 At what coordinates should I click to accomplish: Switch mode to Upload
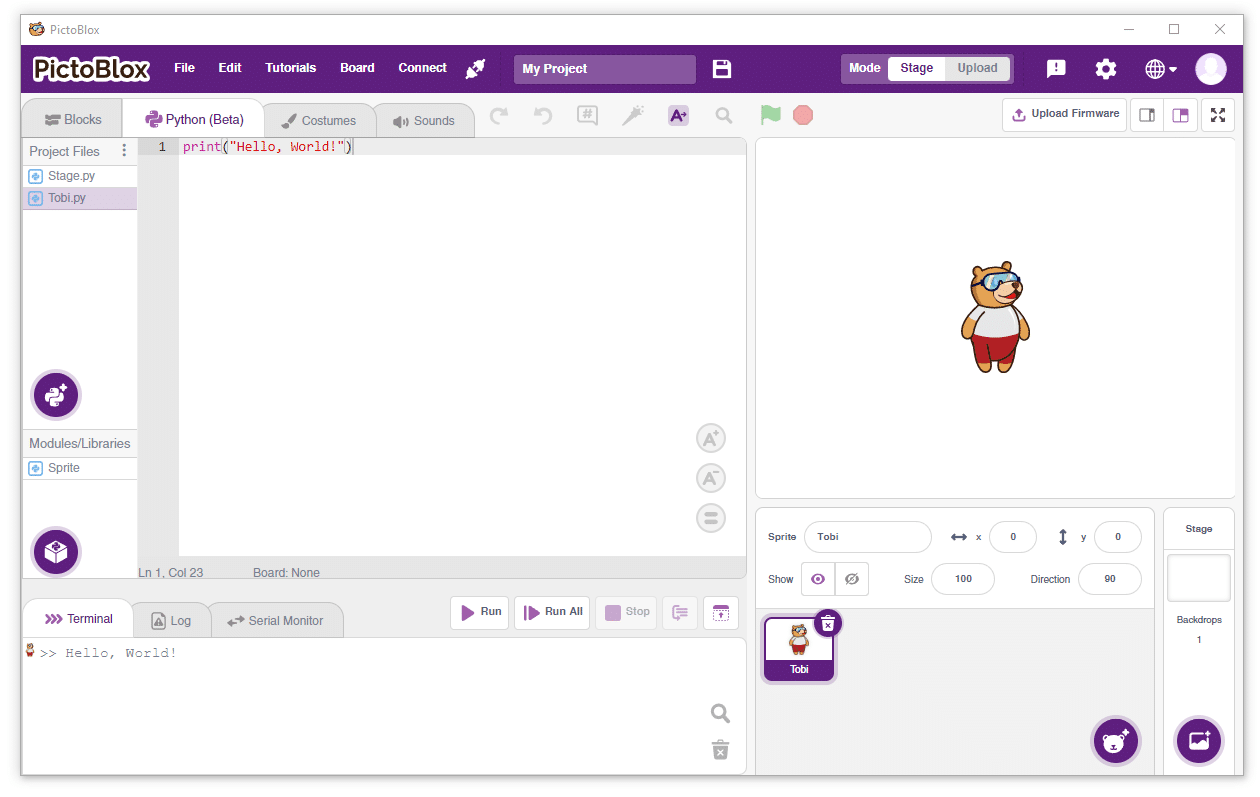click(977, 68)
